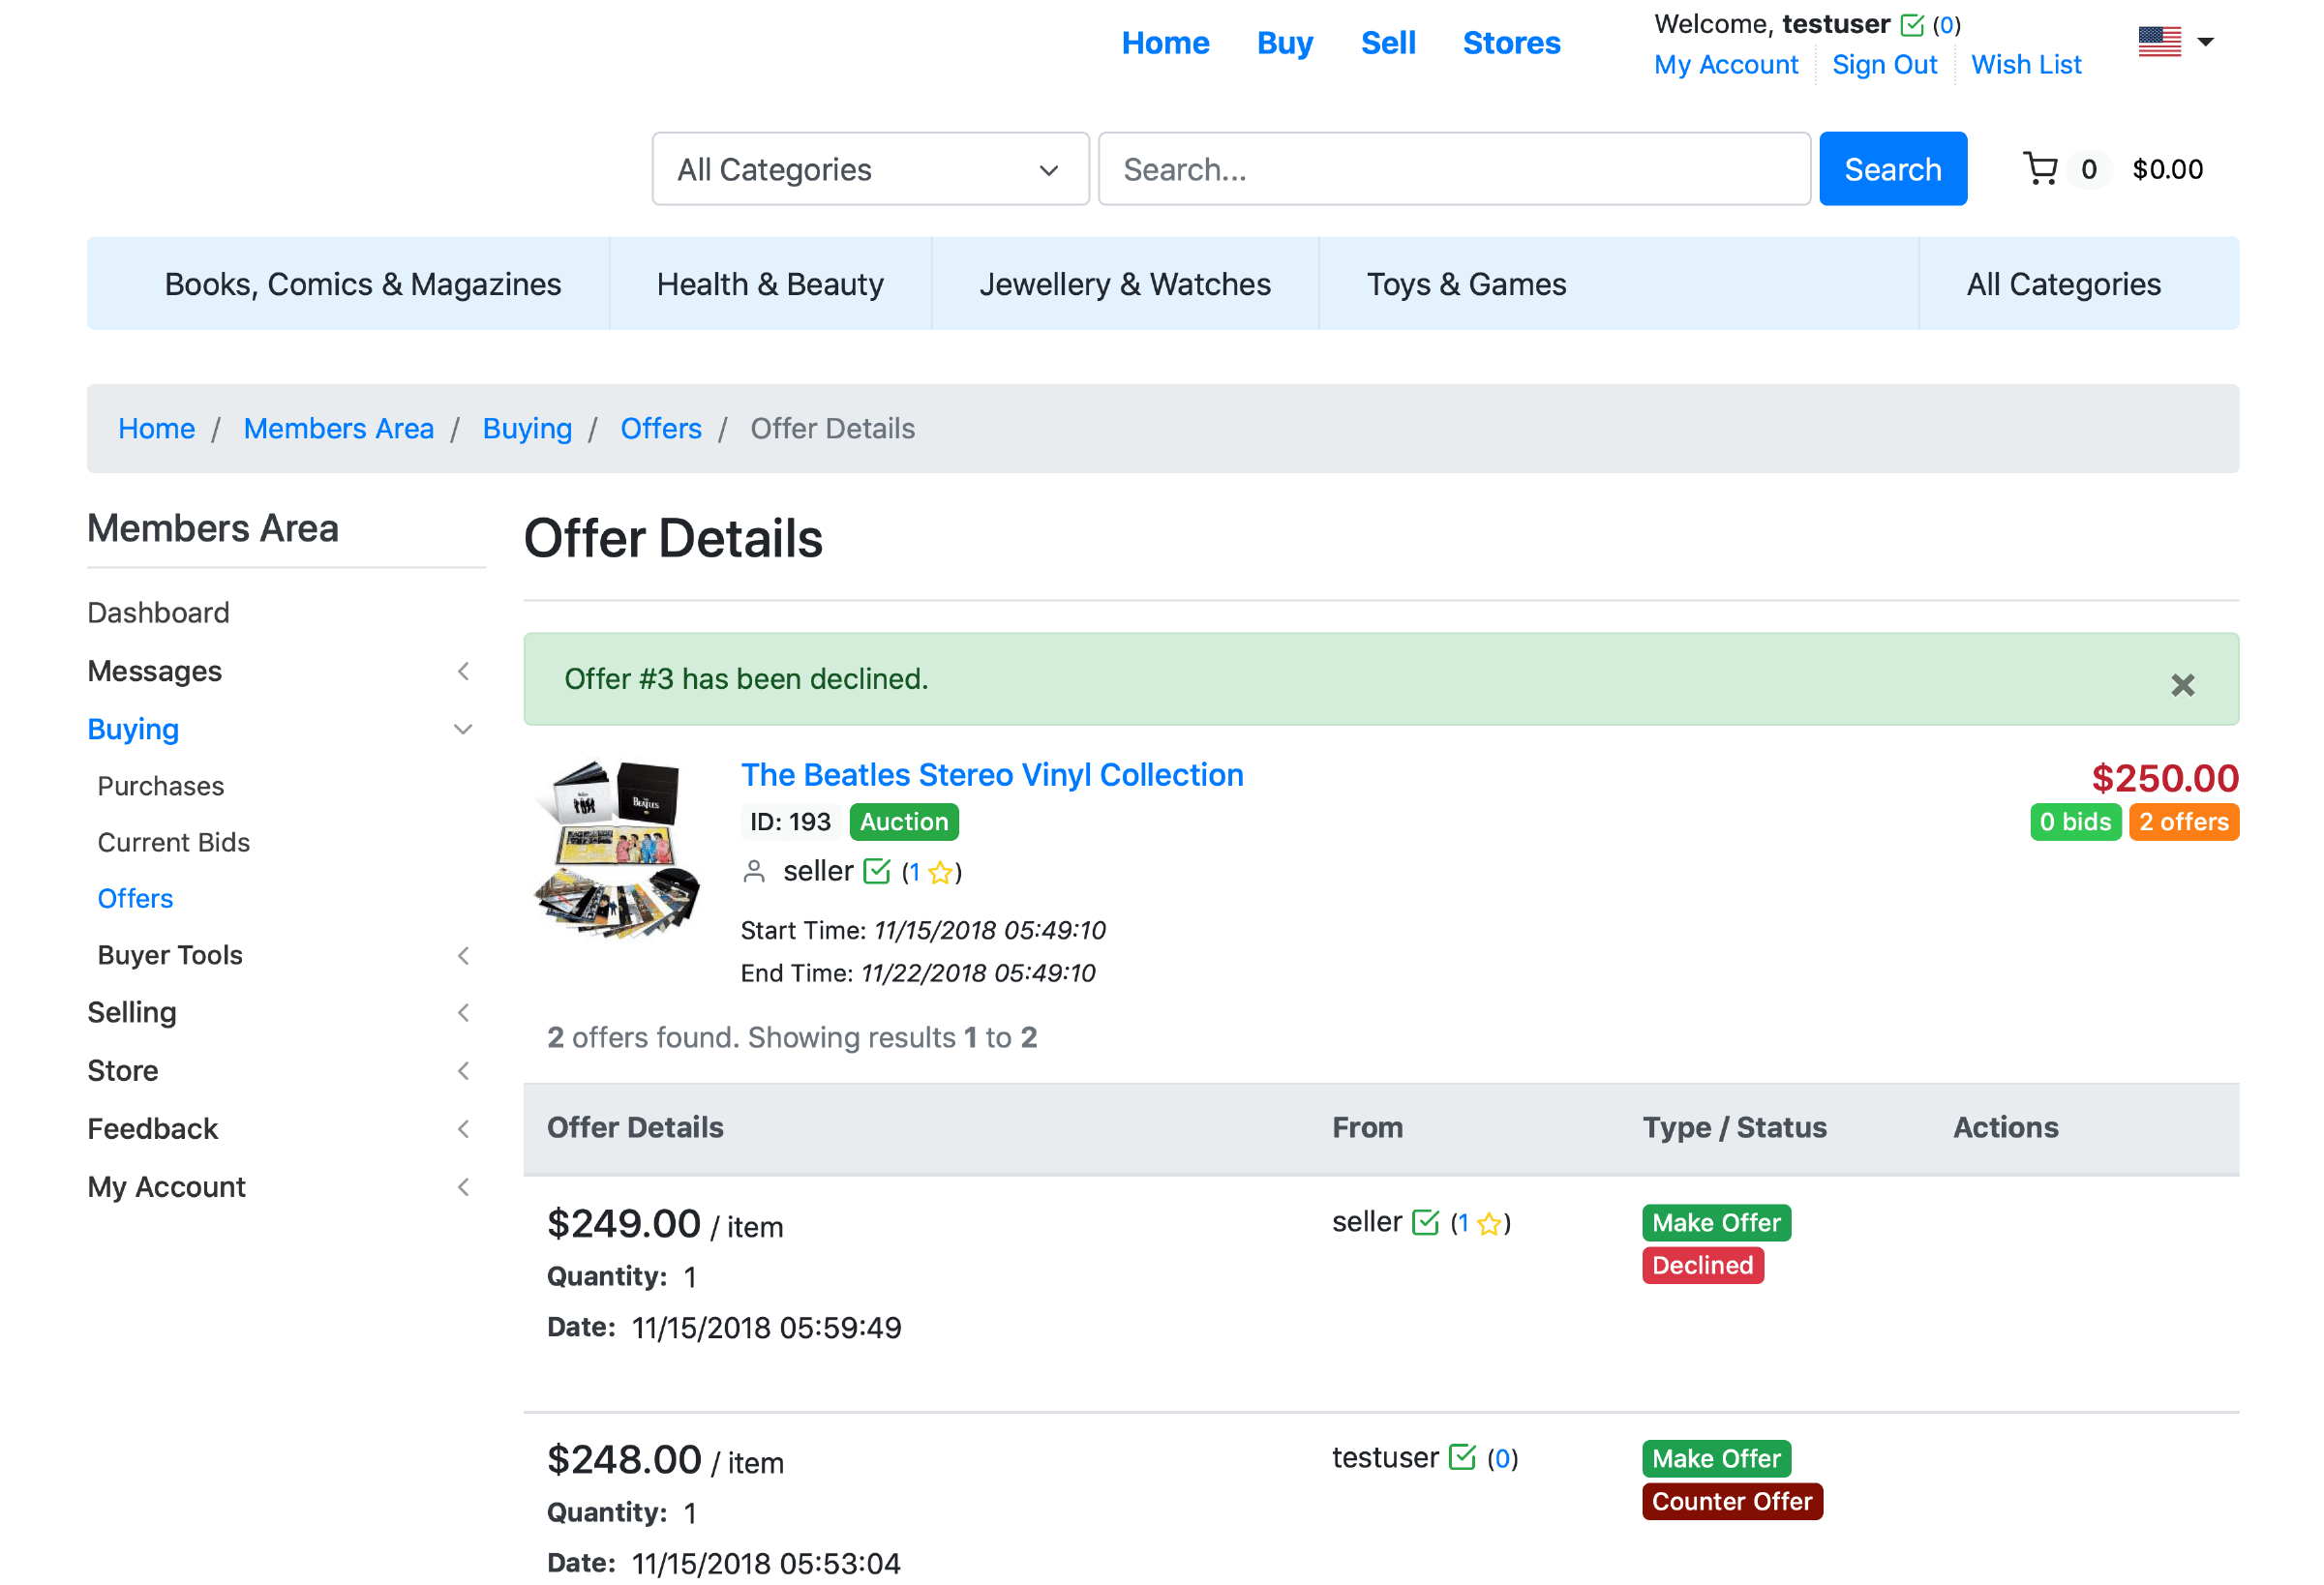Collapse the Buying sidebar section

tap(463, 729)
